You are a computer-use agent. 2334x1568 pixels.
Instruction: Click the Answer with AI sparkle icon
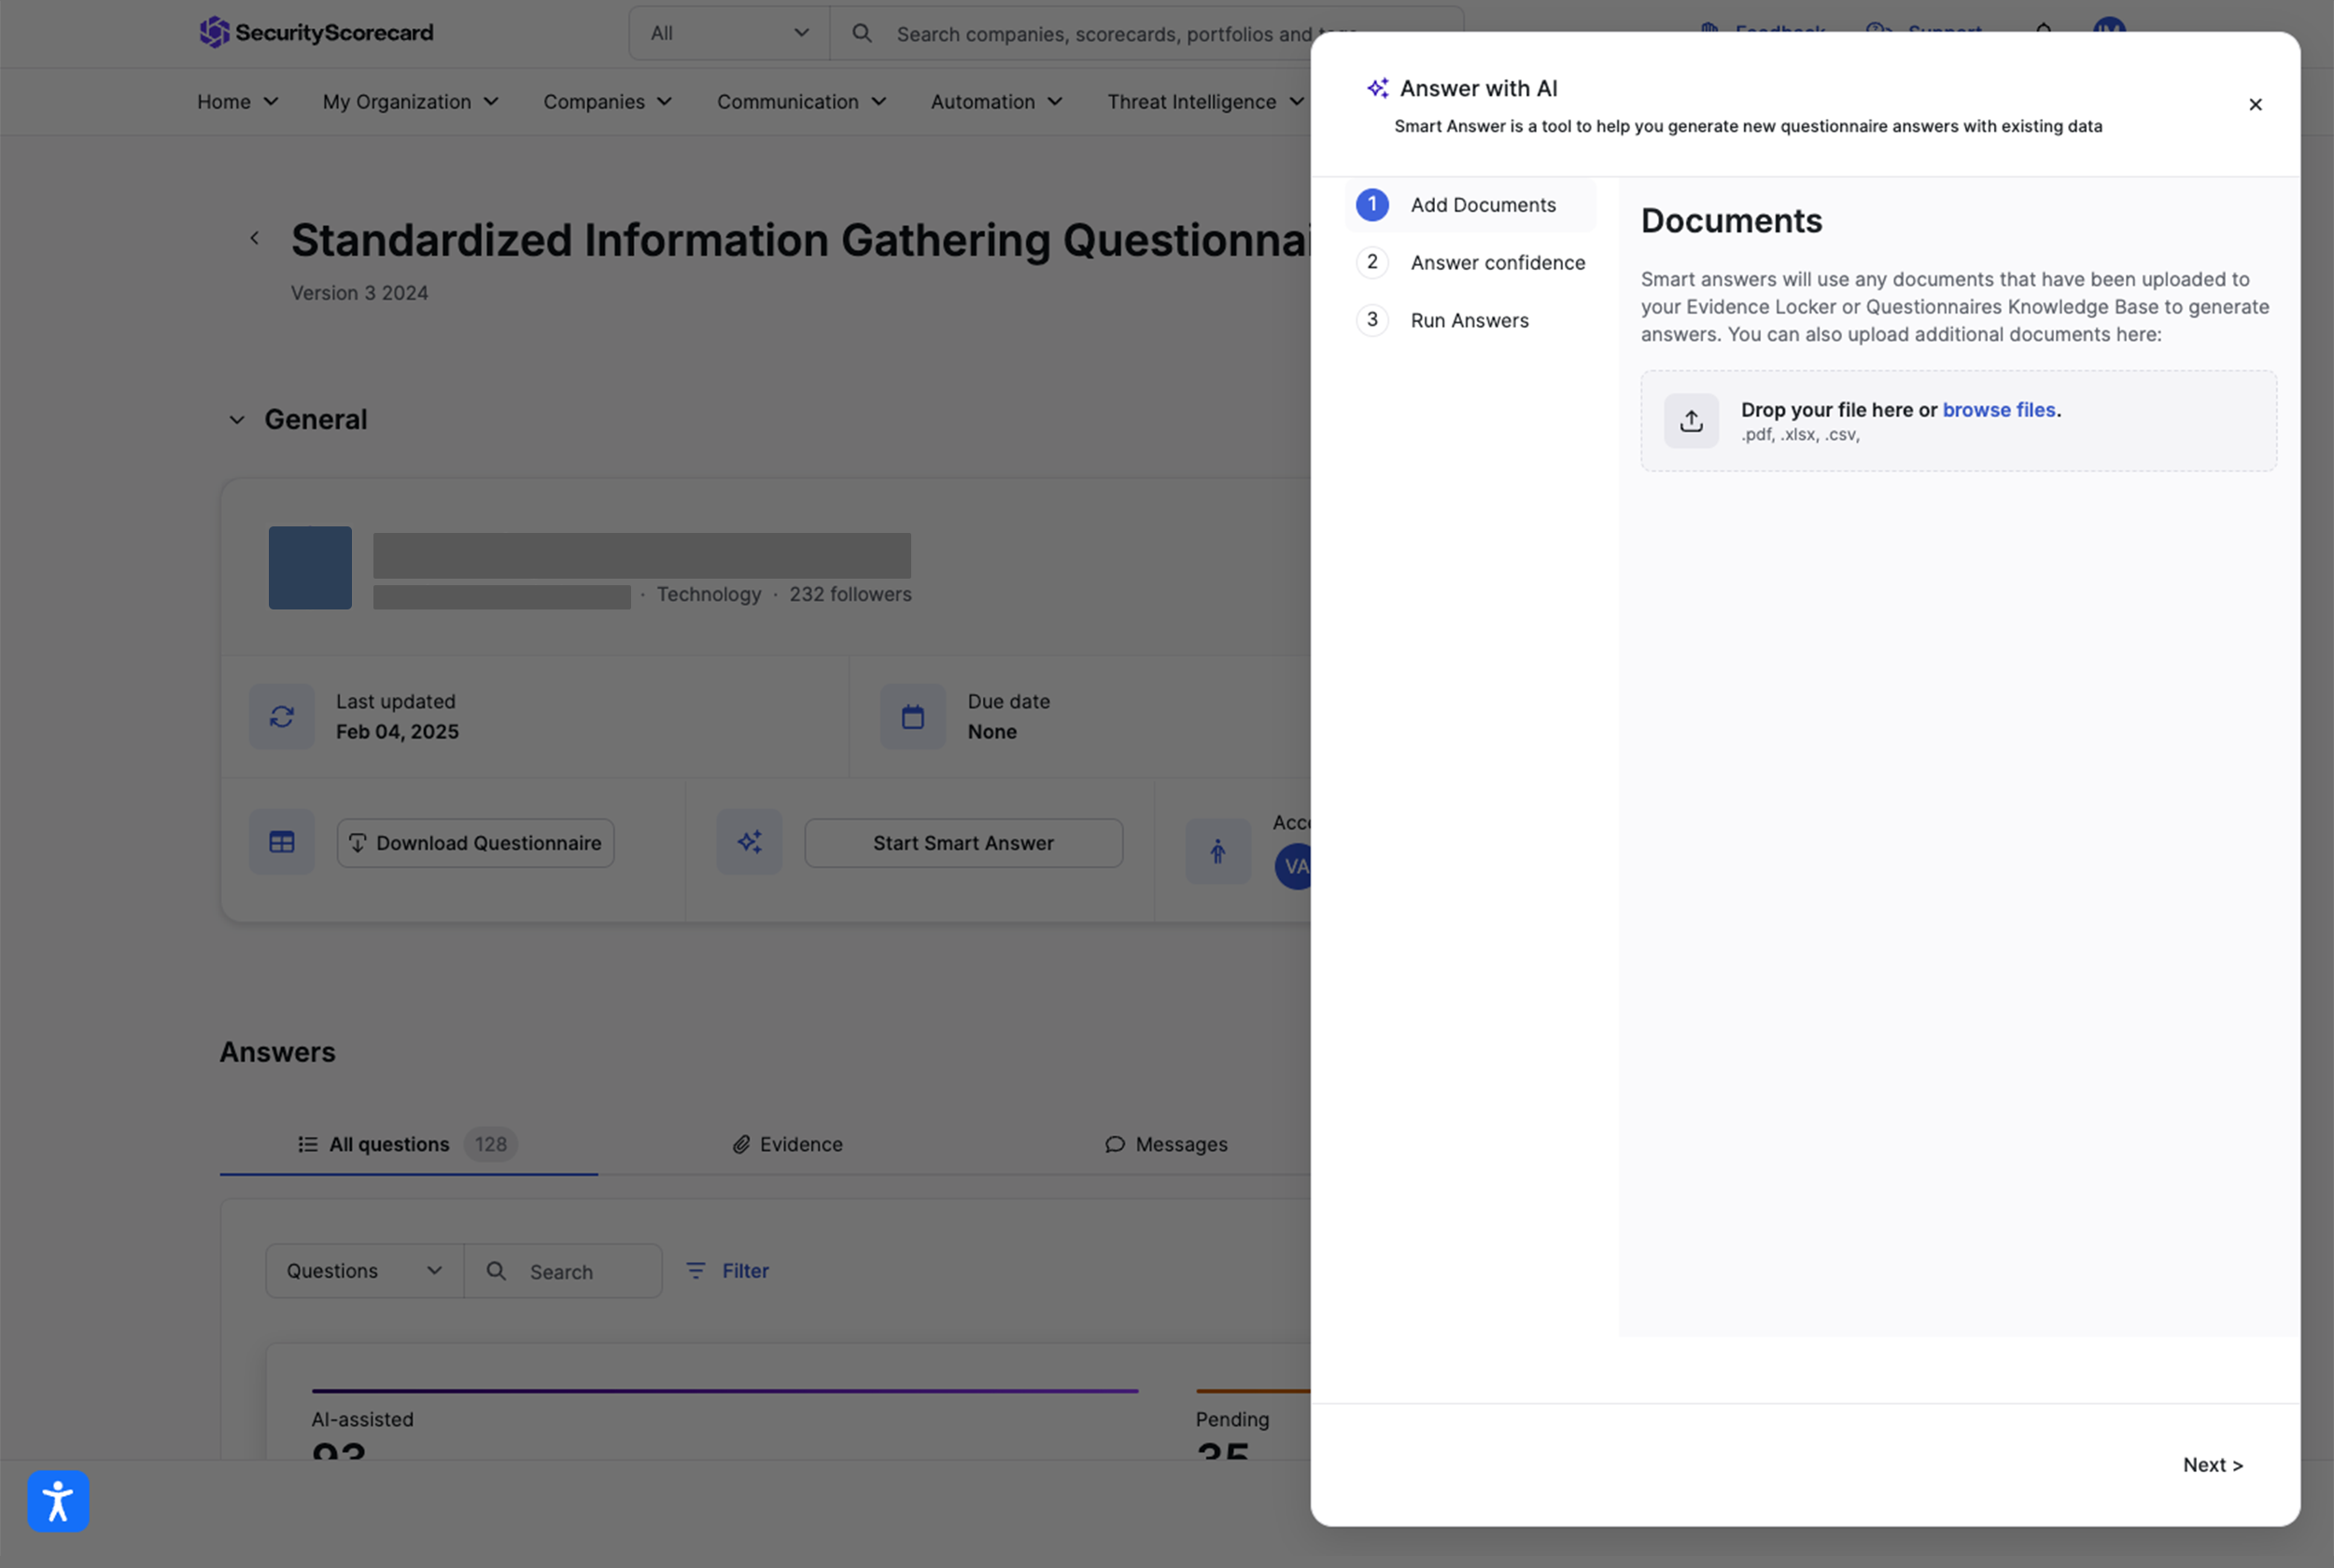point(1378,88)
